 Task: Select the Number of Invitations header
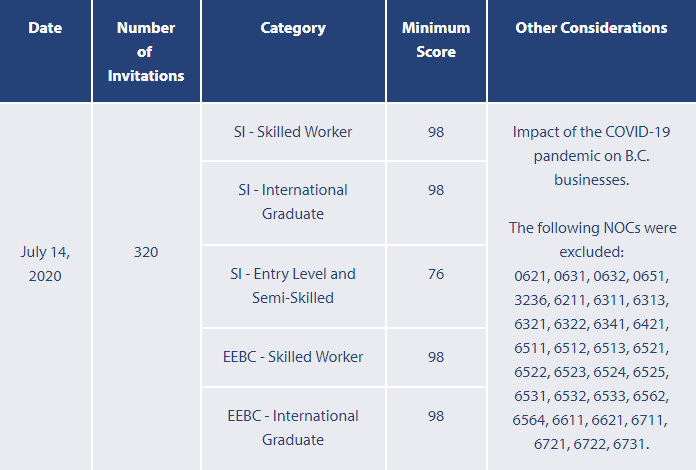pos(146,51)
